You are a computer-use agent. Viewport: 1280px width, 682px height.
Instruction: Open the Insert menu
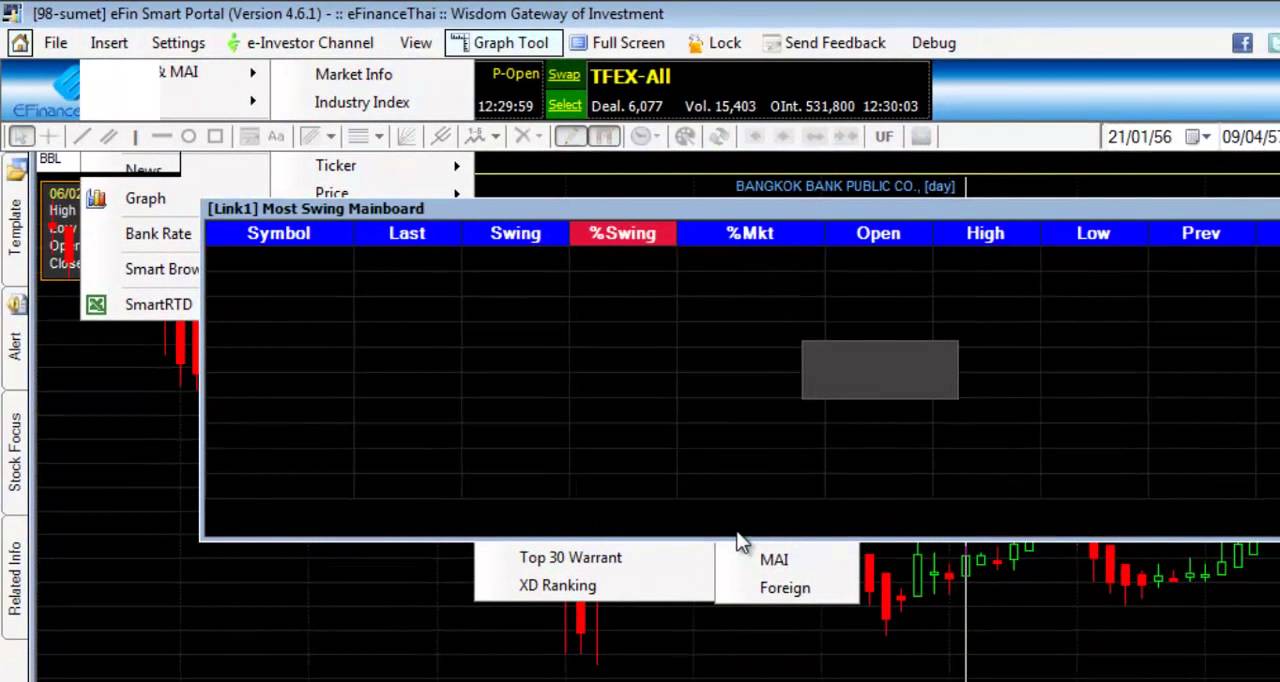[x=109, y=43]
